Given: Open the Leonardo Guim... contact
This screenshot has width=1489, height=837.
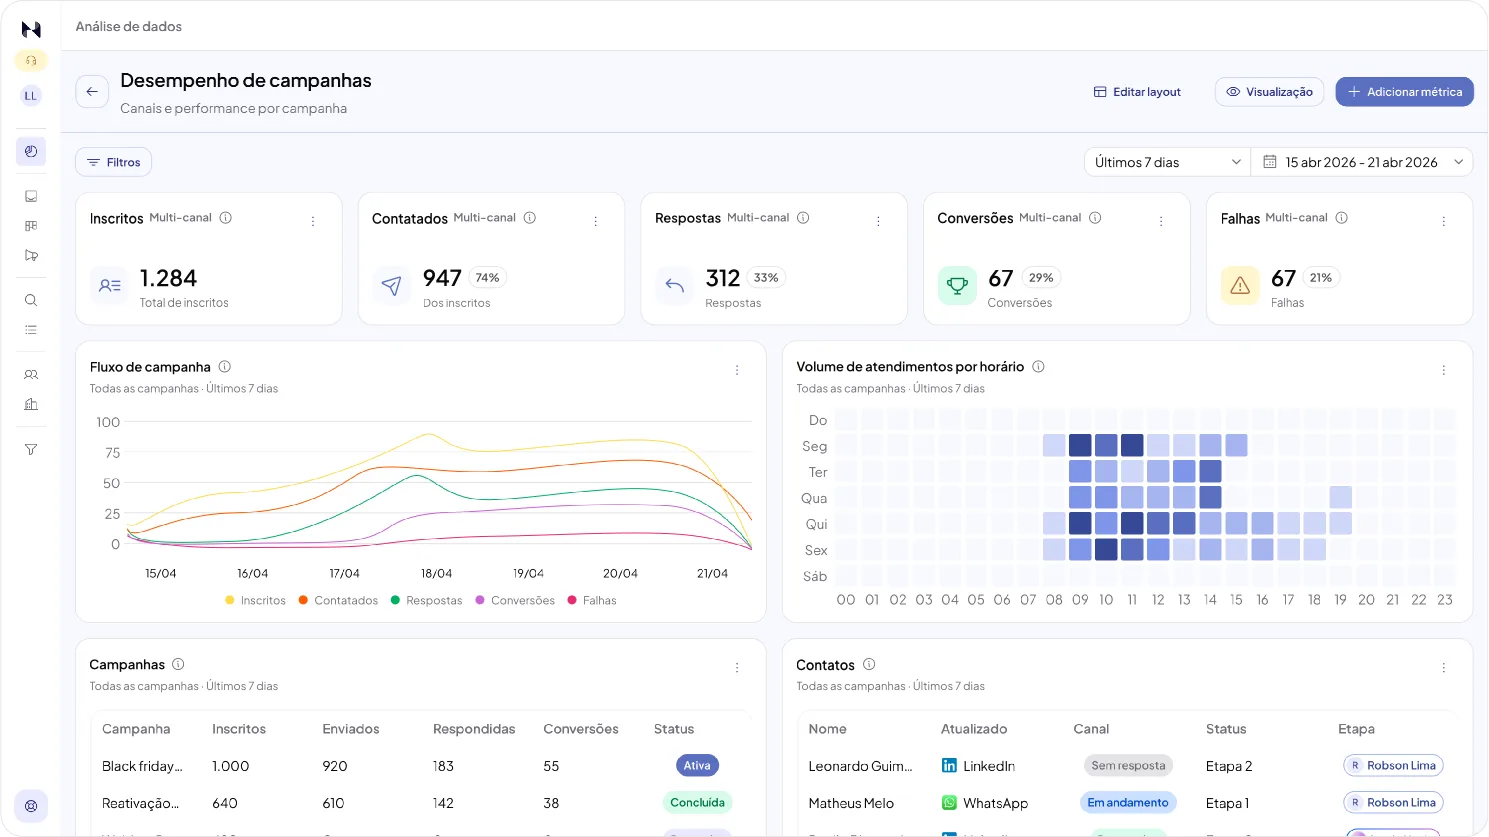Looking at the screenshot, I should coord(861,766).
